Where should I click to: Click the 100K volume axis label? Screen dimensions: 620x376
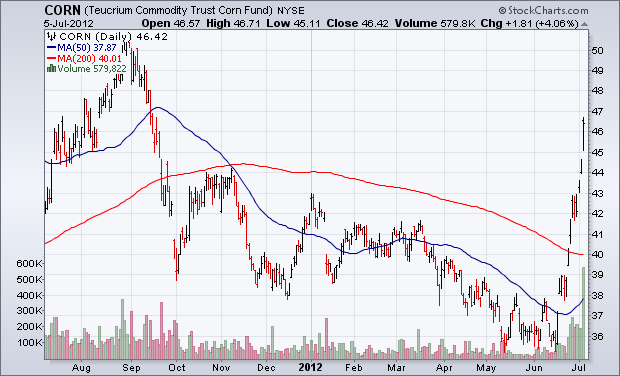30,343
